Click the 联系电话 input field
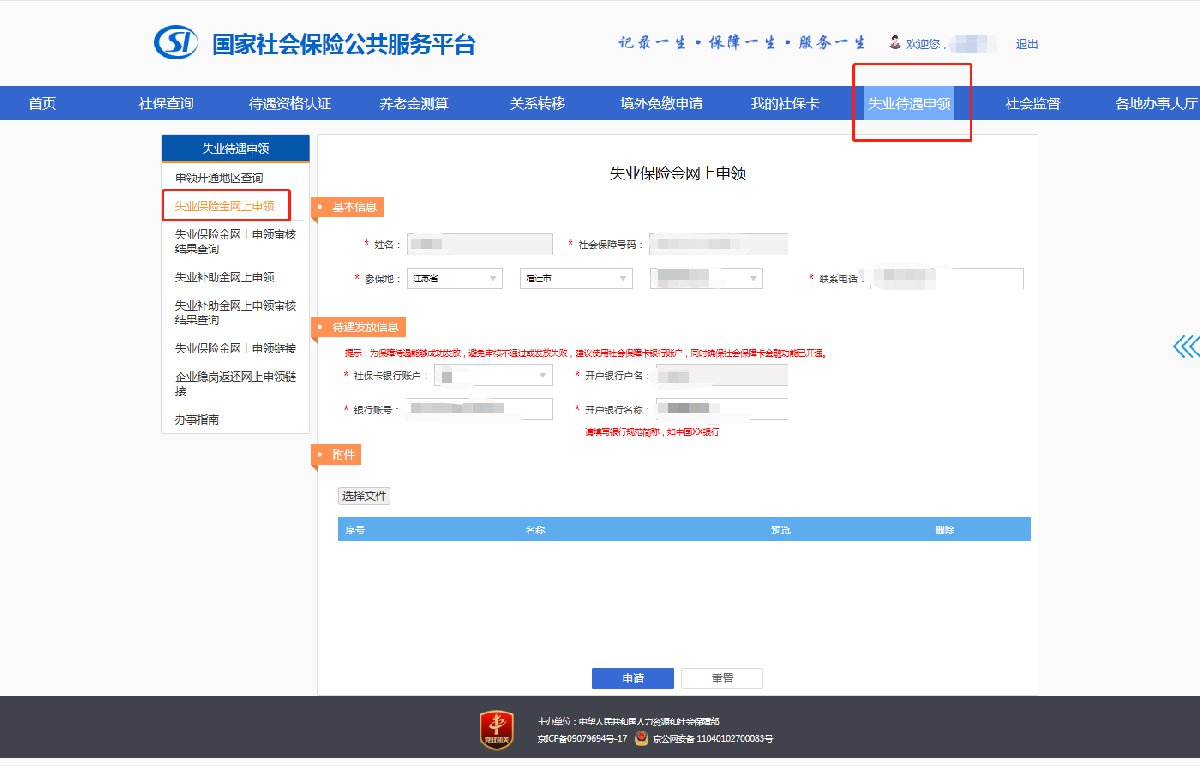 [947, 279]
